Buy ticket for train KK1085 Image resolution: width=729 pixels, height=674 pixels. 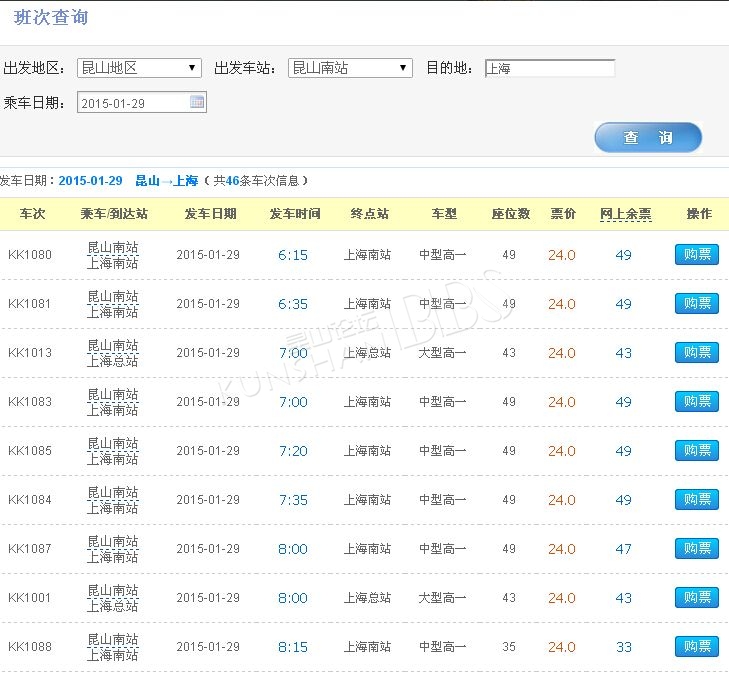click(x=696, y=450)
